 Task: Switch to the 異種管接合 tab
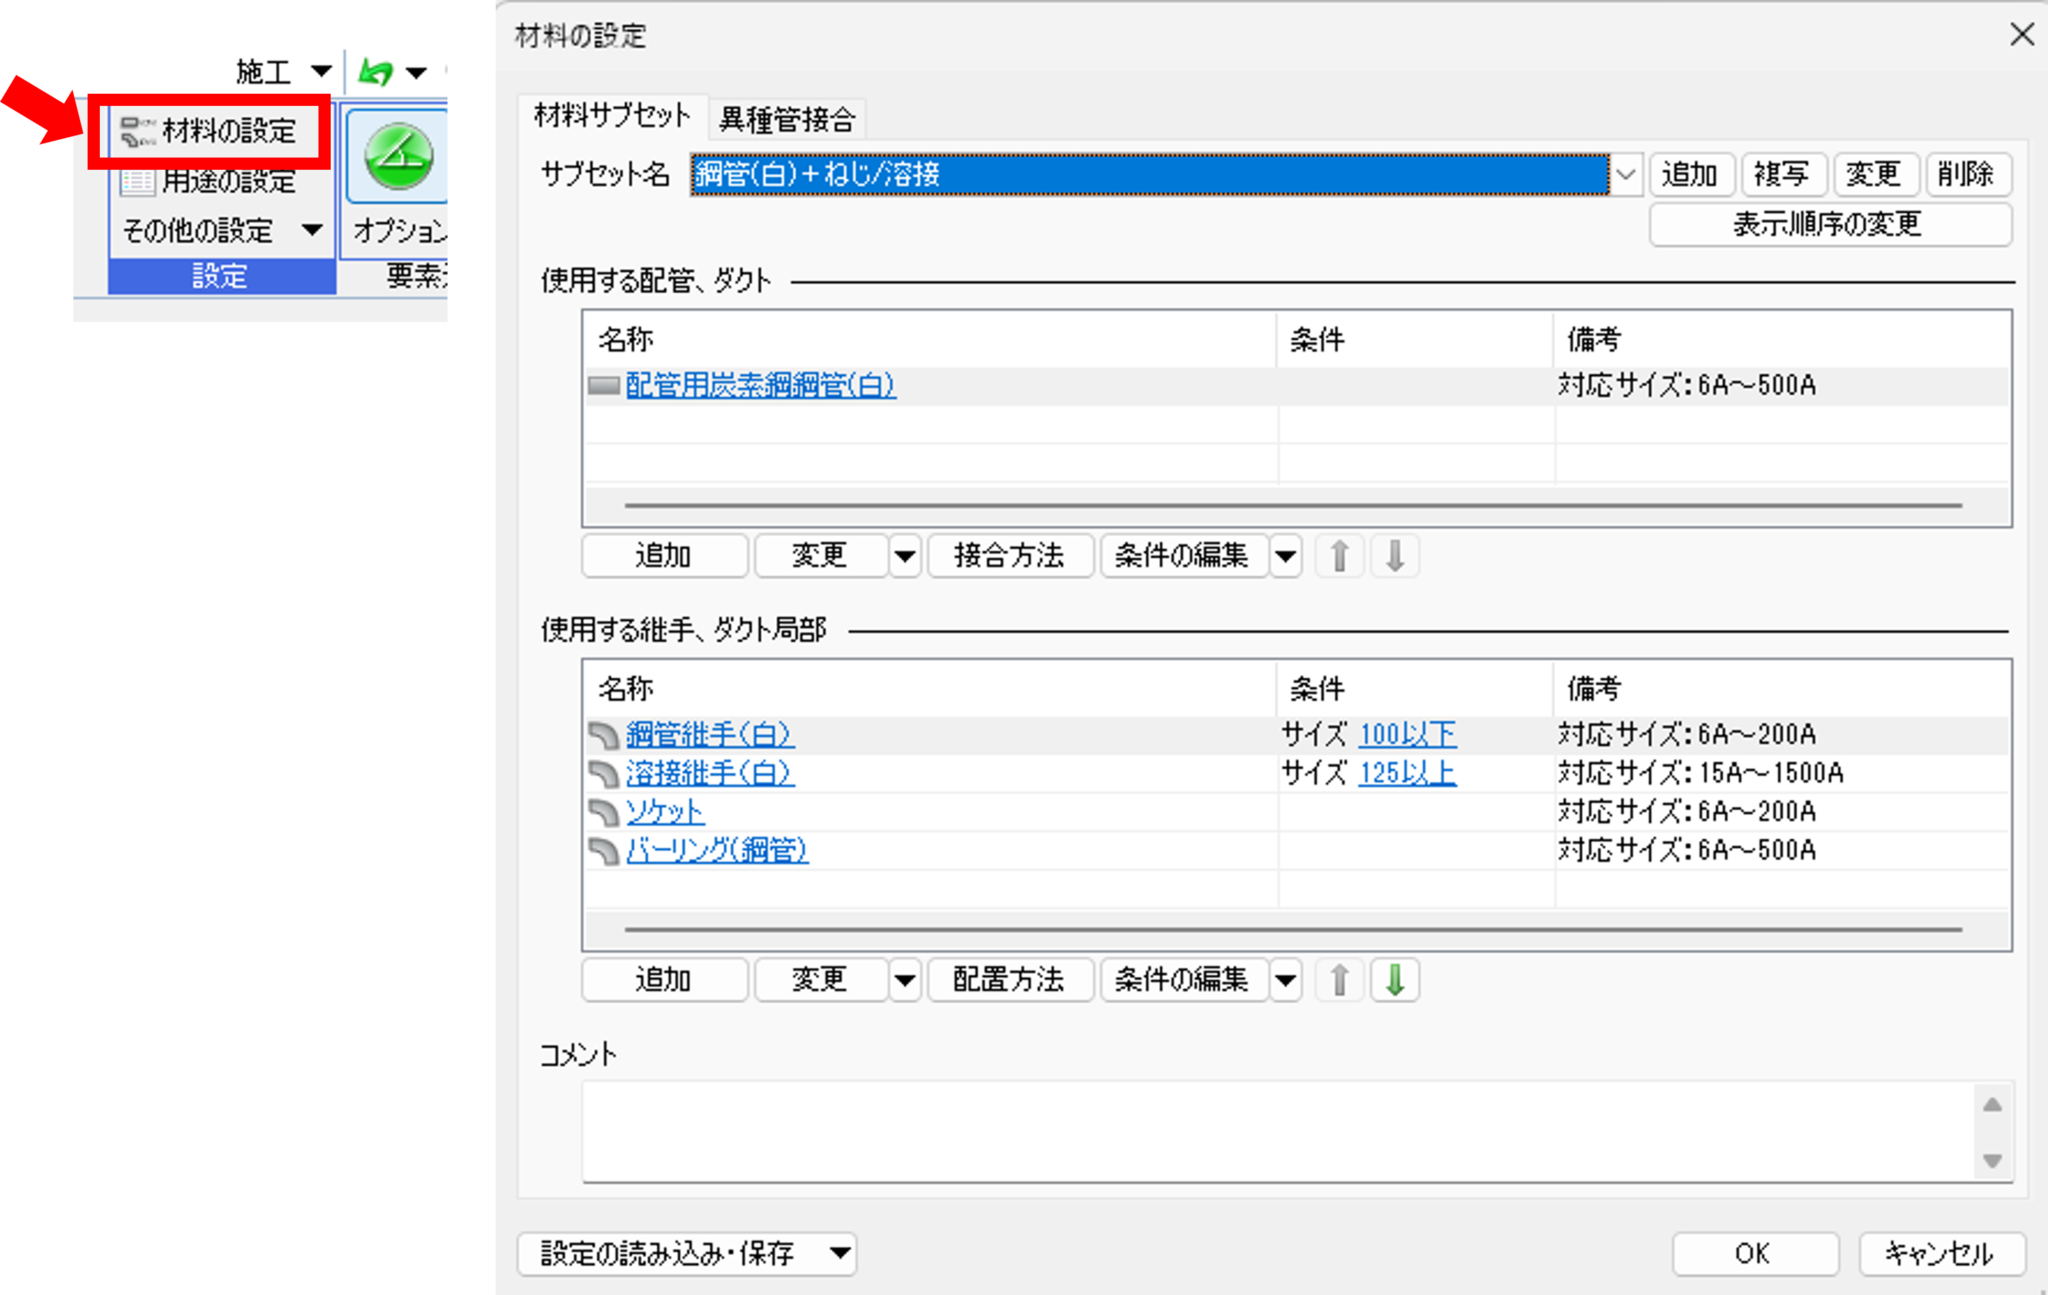[x=787, y=120]
